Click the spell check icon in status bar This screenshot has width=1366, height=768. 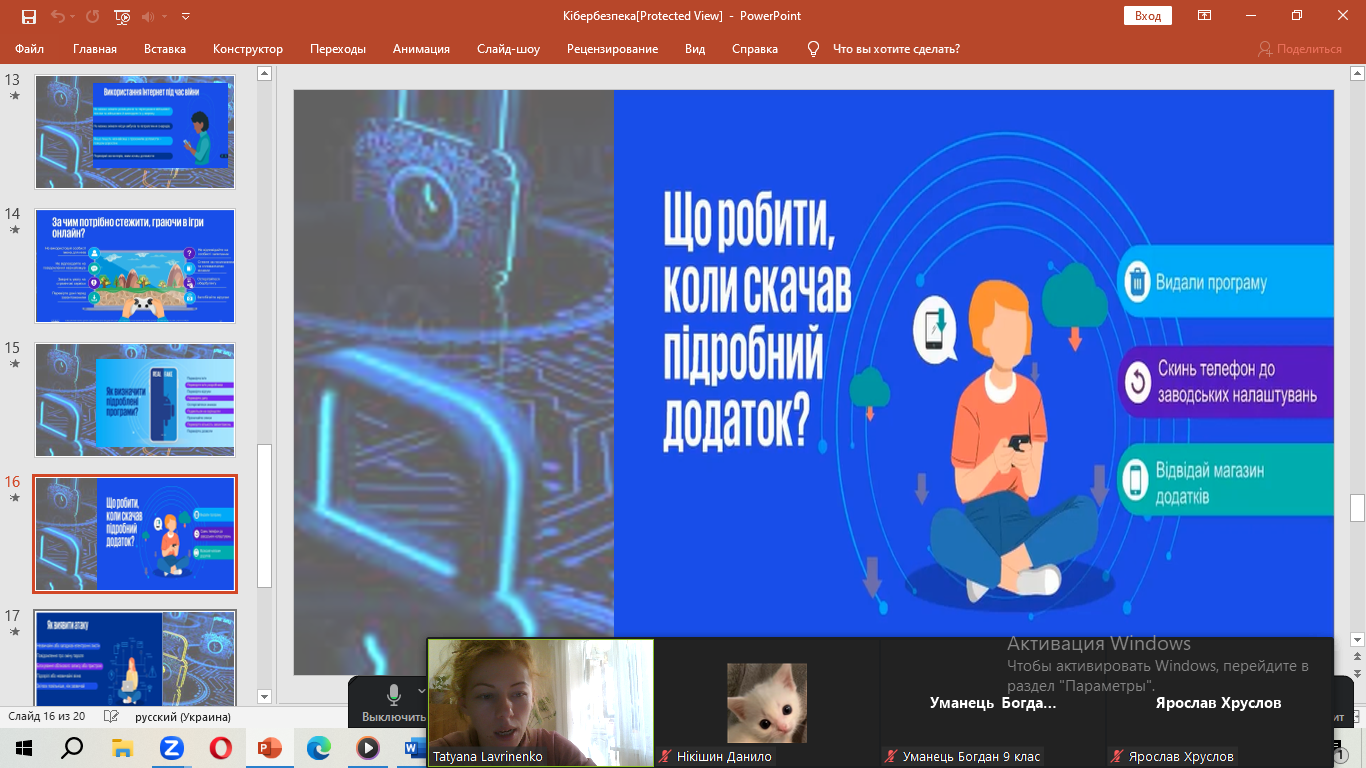pyautogui.click(x=111, y=717)
